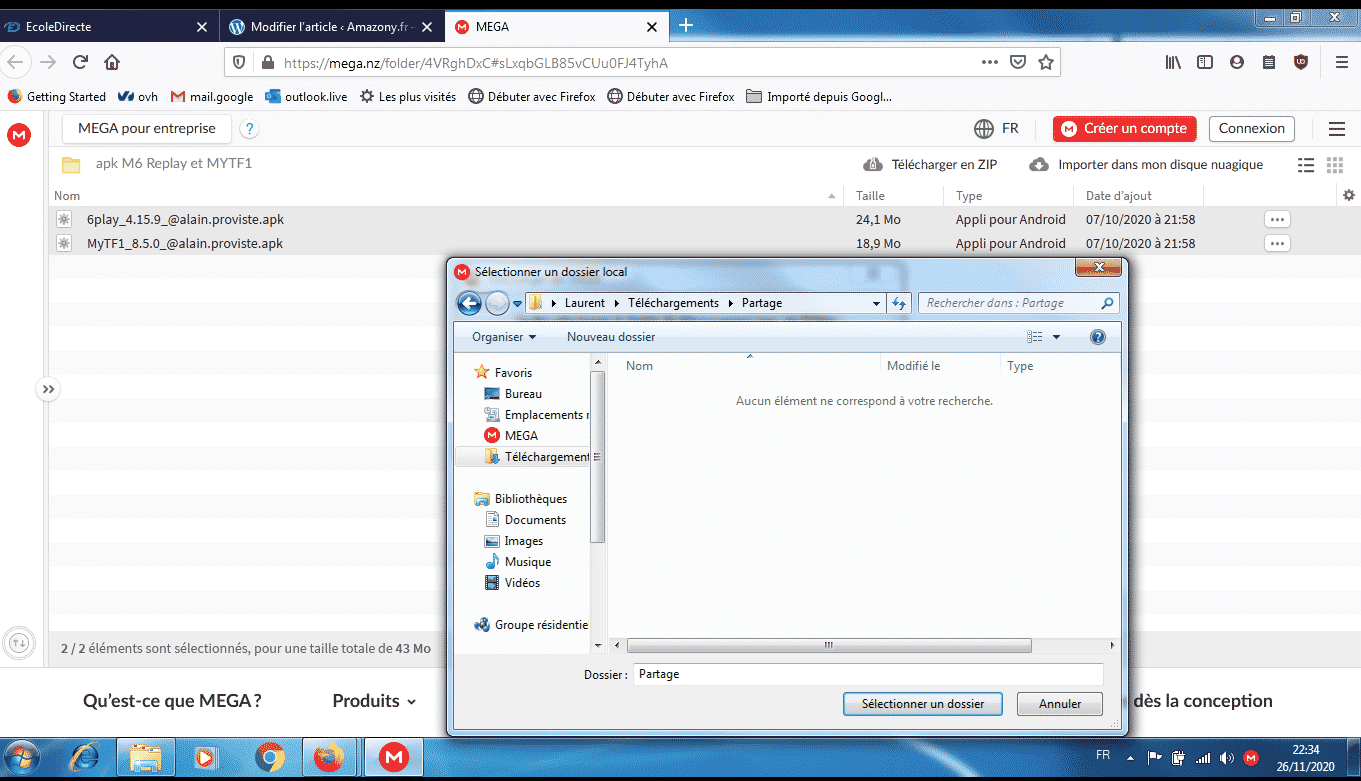Open Organiser dropdown menu
This screenshot has height=781, width=1361.
[504, 338]
